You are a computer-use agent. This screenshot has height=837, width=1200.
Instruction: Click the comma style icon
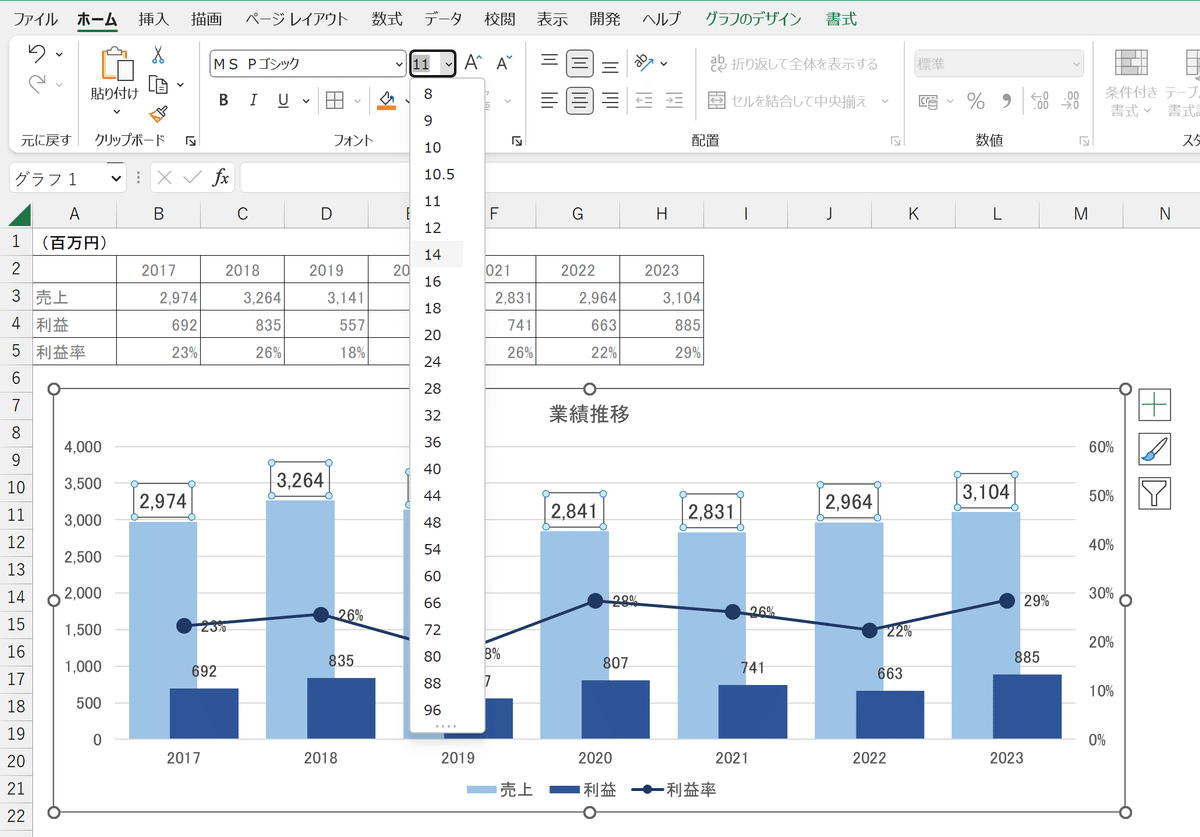pos(1006,101)
